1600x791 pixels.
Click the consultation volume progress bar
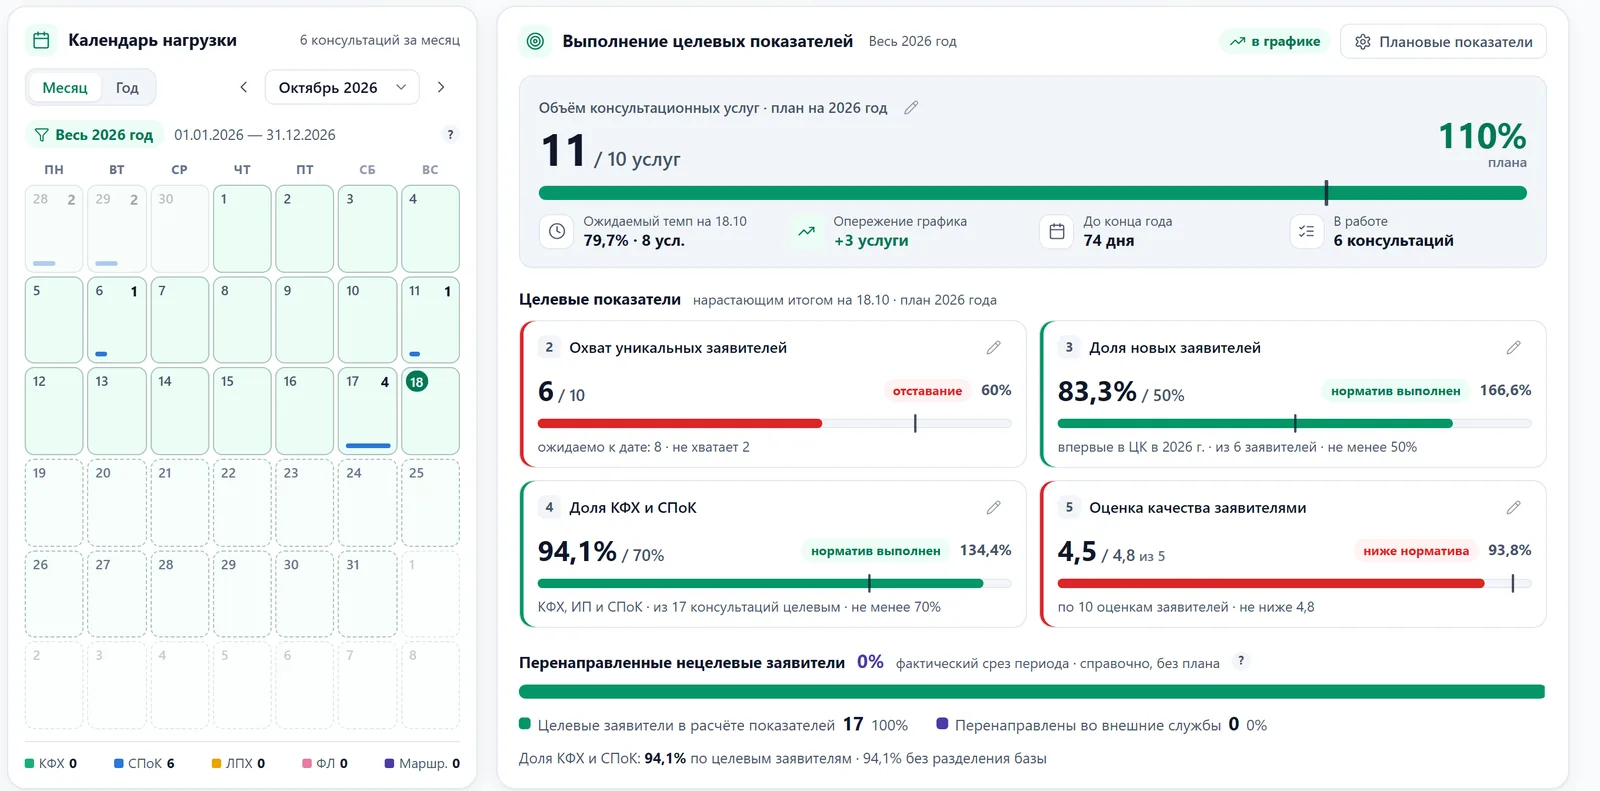(1032, 193)
